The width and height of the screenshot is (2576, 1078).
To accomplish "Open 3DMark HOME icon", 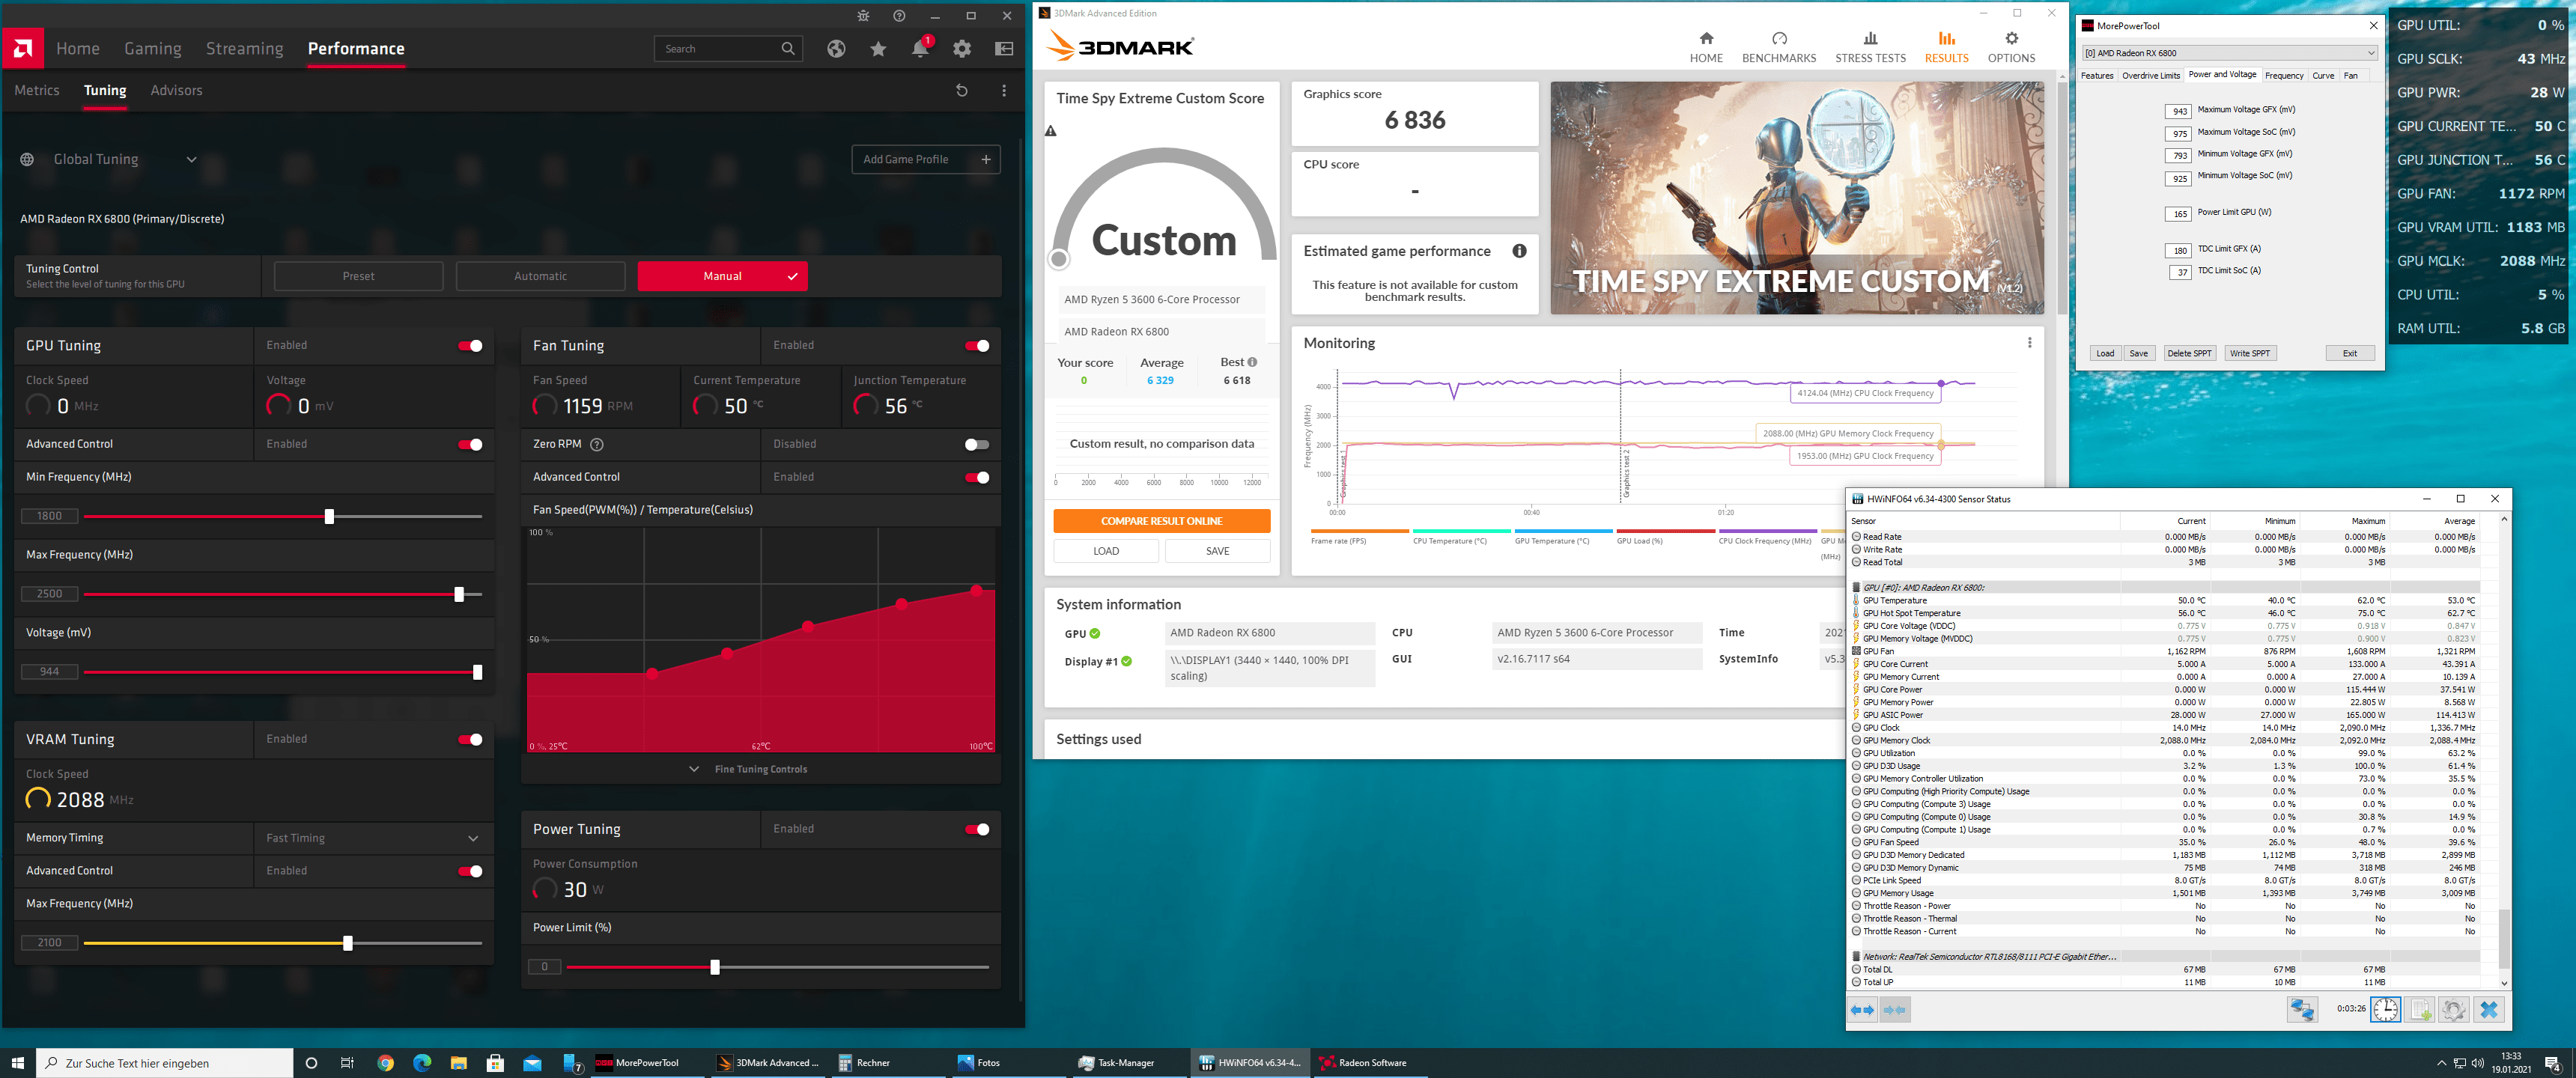I will [x=1706, y=38].
